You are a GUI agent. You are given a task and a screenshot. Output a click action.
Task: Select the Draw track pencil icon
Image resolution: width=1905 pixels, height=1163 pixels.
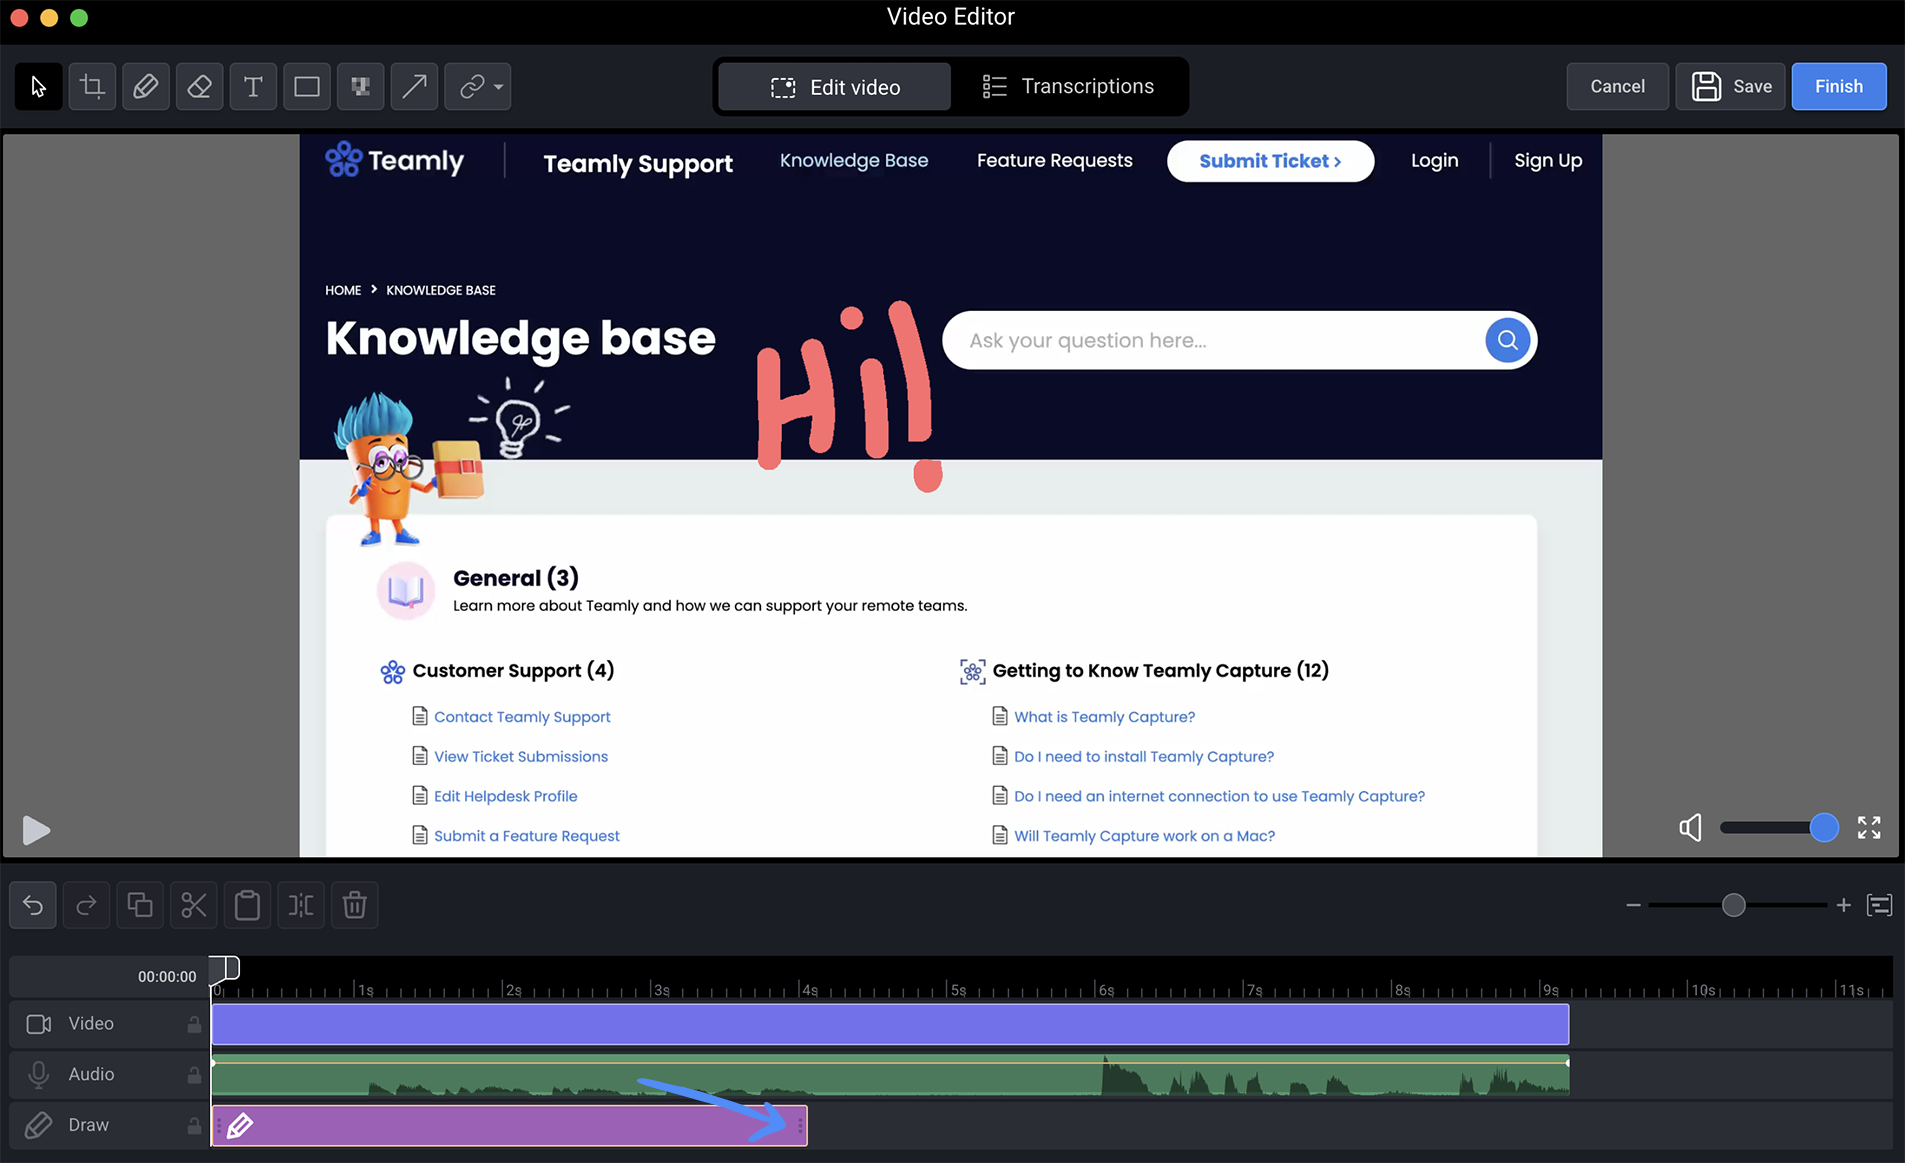[38, 1125]
